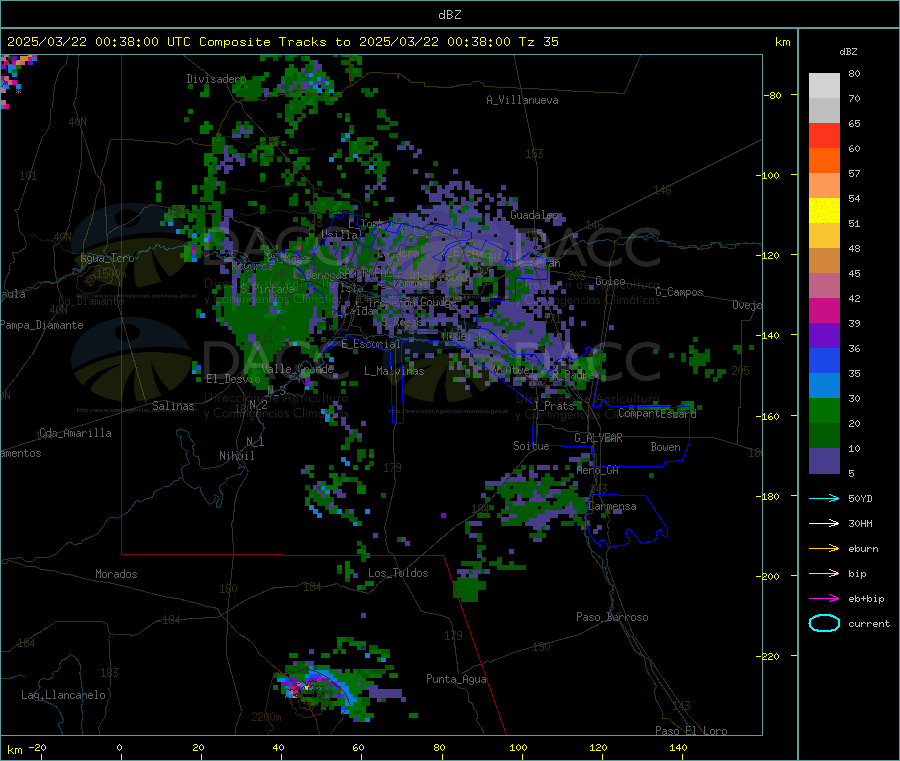Click the 140 km tick on the bottom axis
Image resolution: width=900 pixels, height=761 pixels.
[x=678, y=748]
